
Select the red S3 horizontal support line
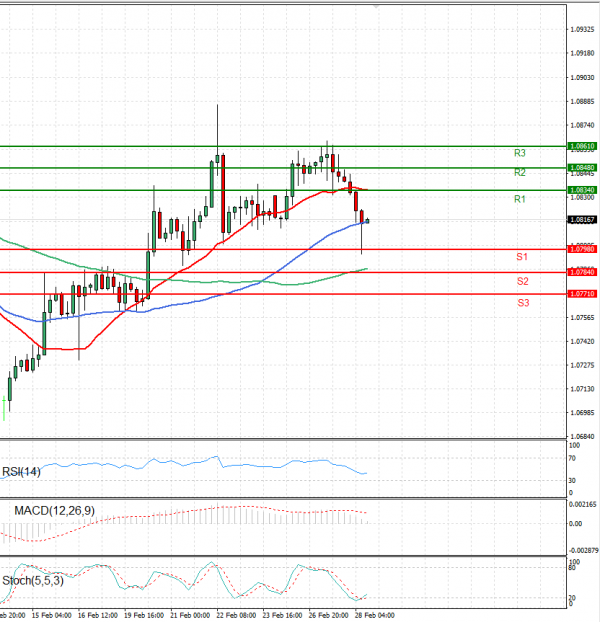point(283,294)
